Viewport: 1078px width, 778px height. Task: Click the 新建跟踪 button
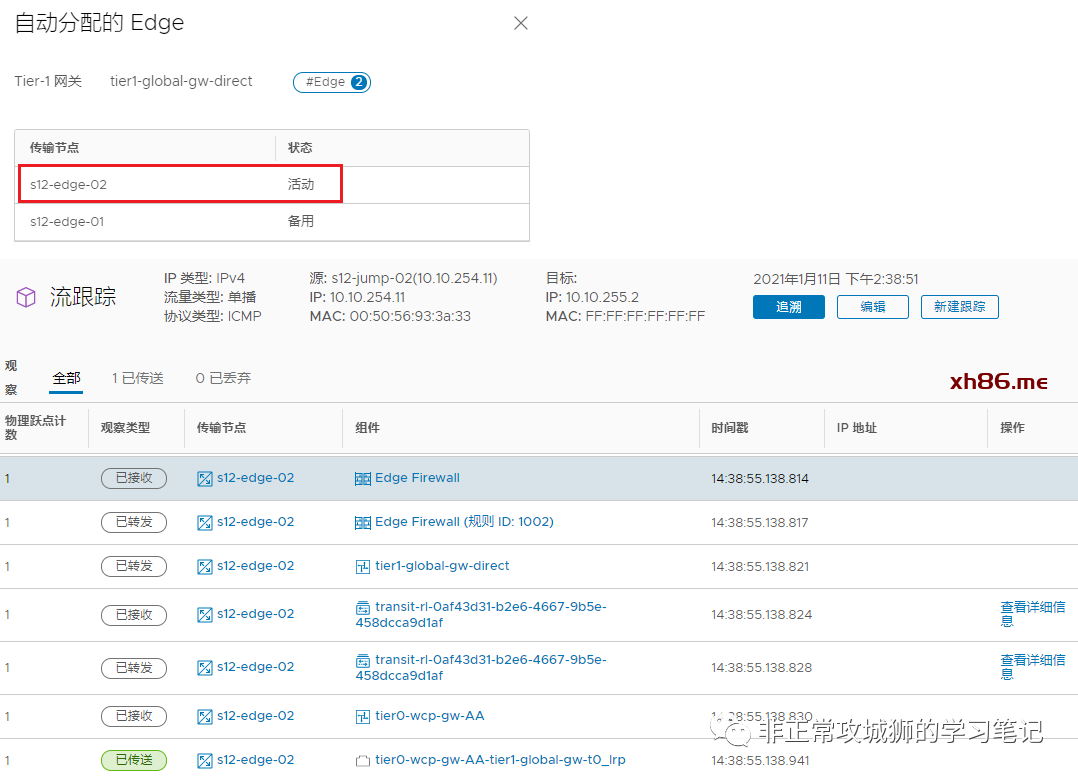[x=959, y=307]
